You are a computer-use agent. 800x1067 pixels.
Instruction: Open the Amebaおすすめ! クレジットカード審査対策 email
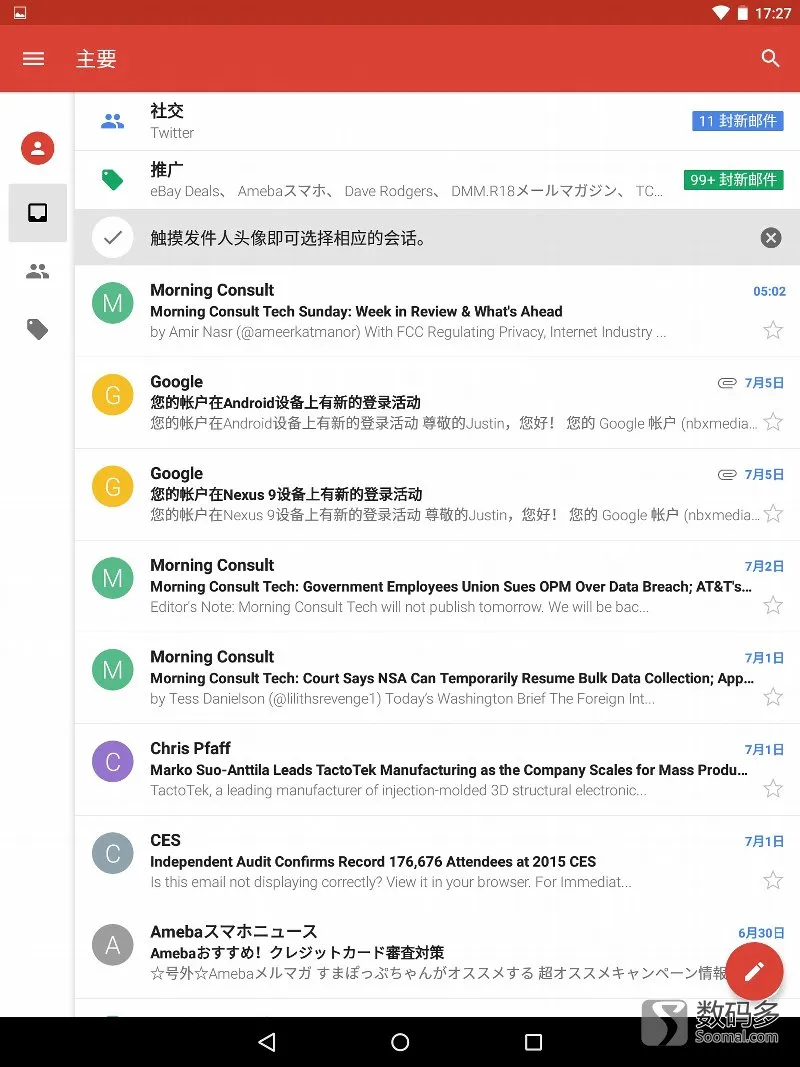[x=437, y=953]
